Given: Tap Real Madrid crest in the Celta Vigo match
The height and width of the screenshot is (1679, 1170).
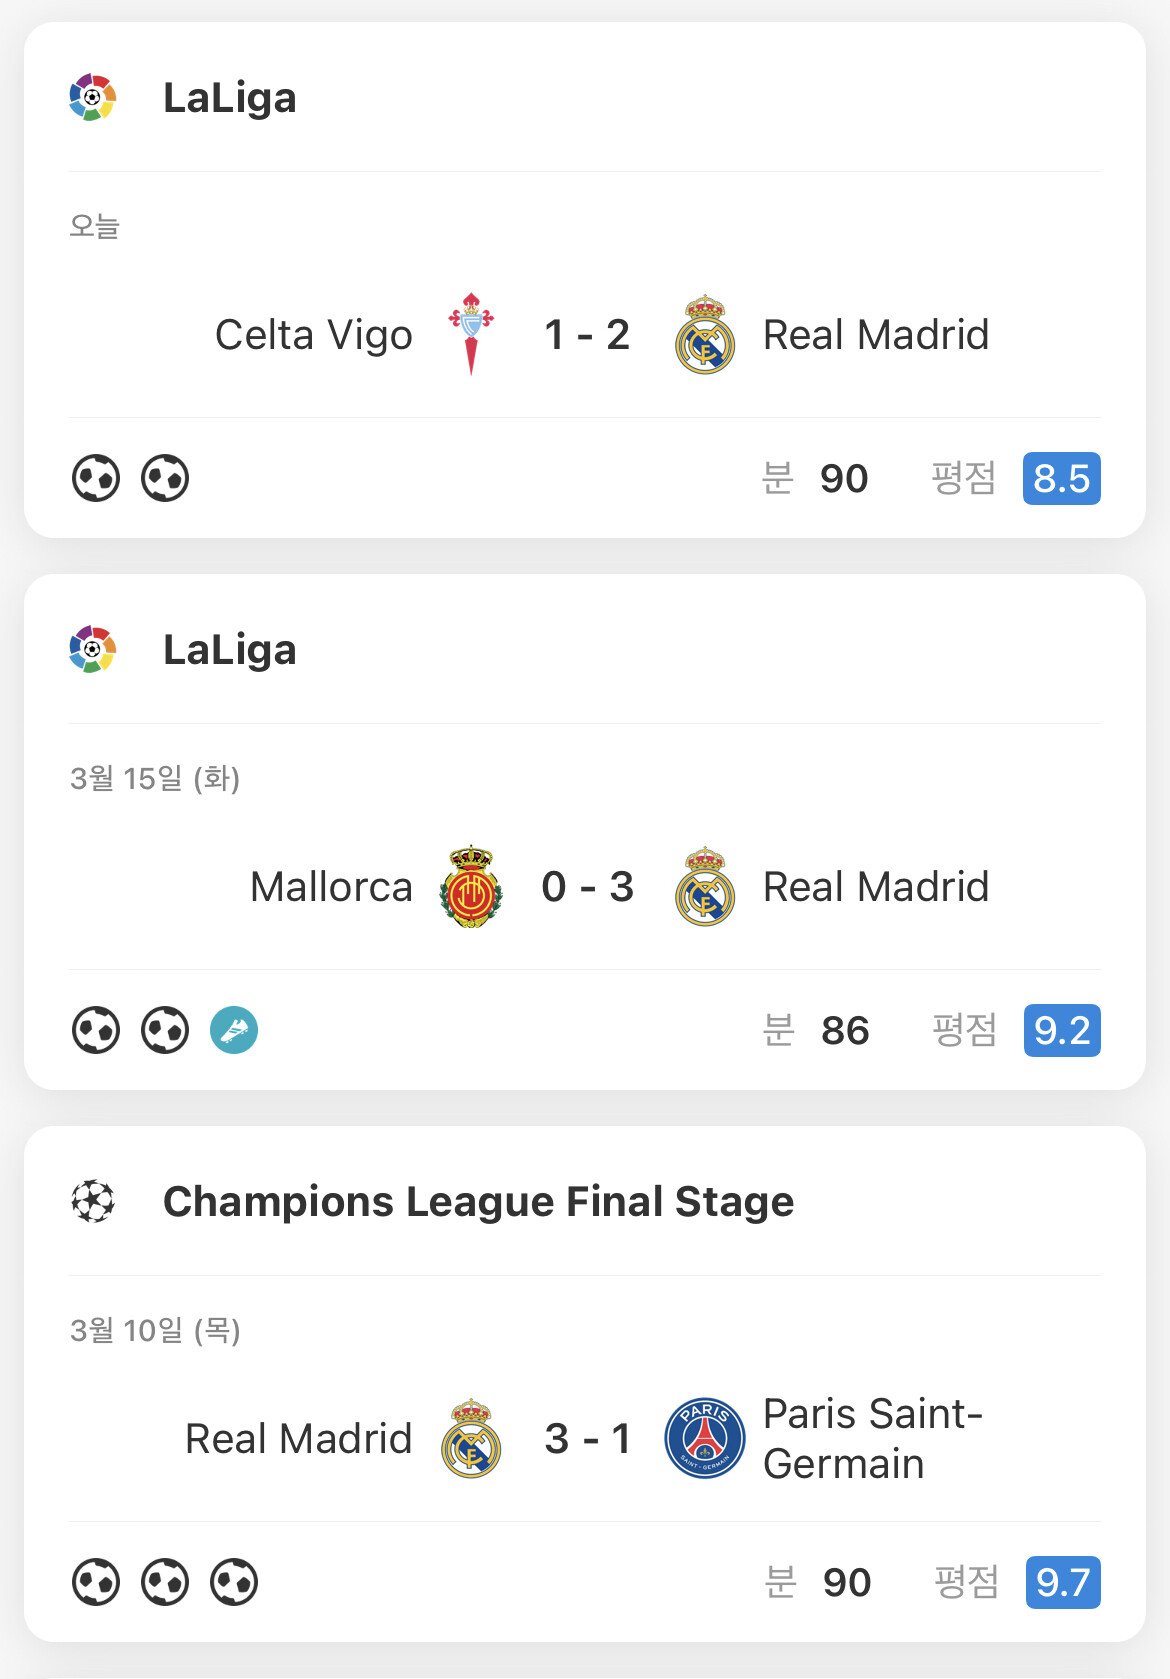Looking at the screenshot, I should point(705,335).
